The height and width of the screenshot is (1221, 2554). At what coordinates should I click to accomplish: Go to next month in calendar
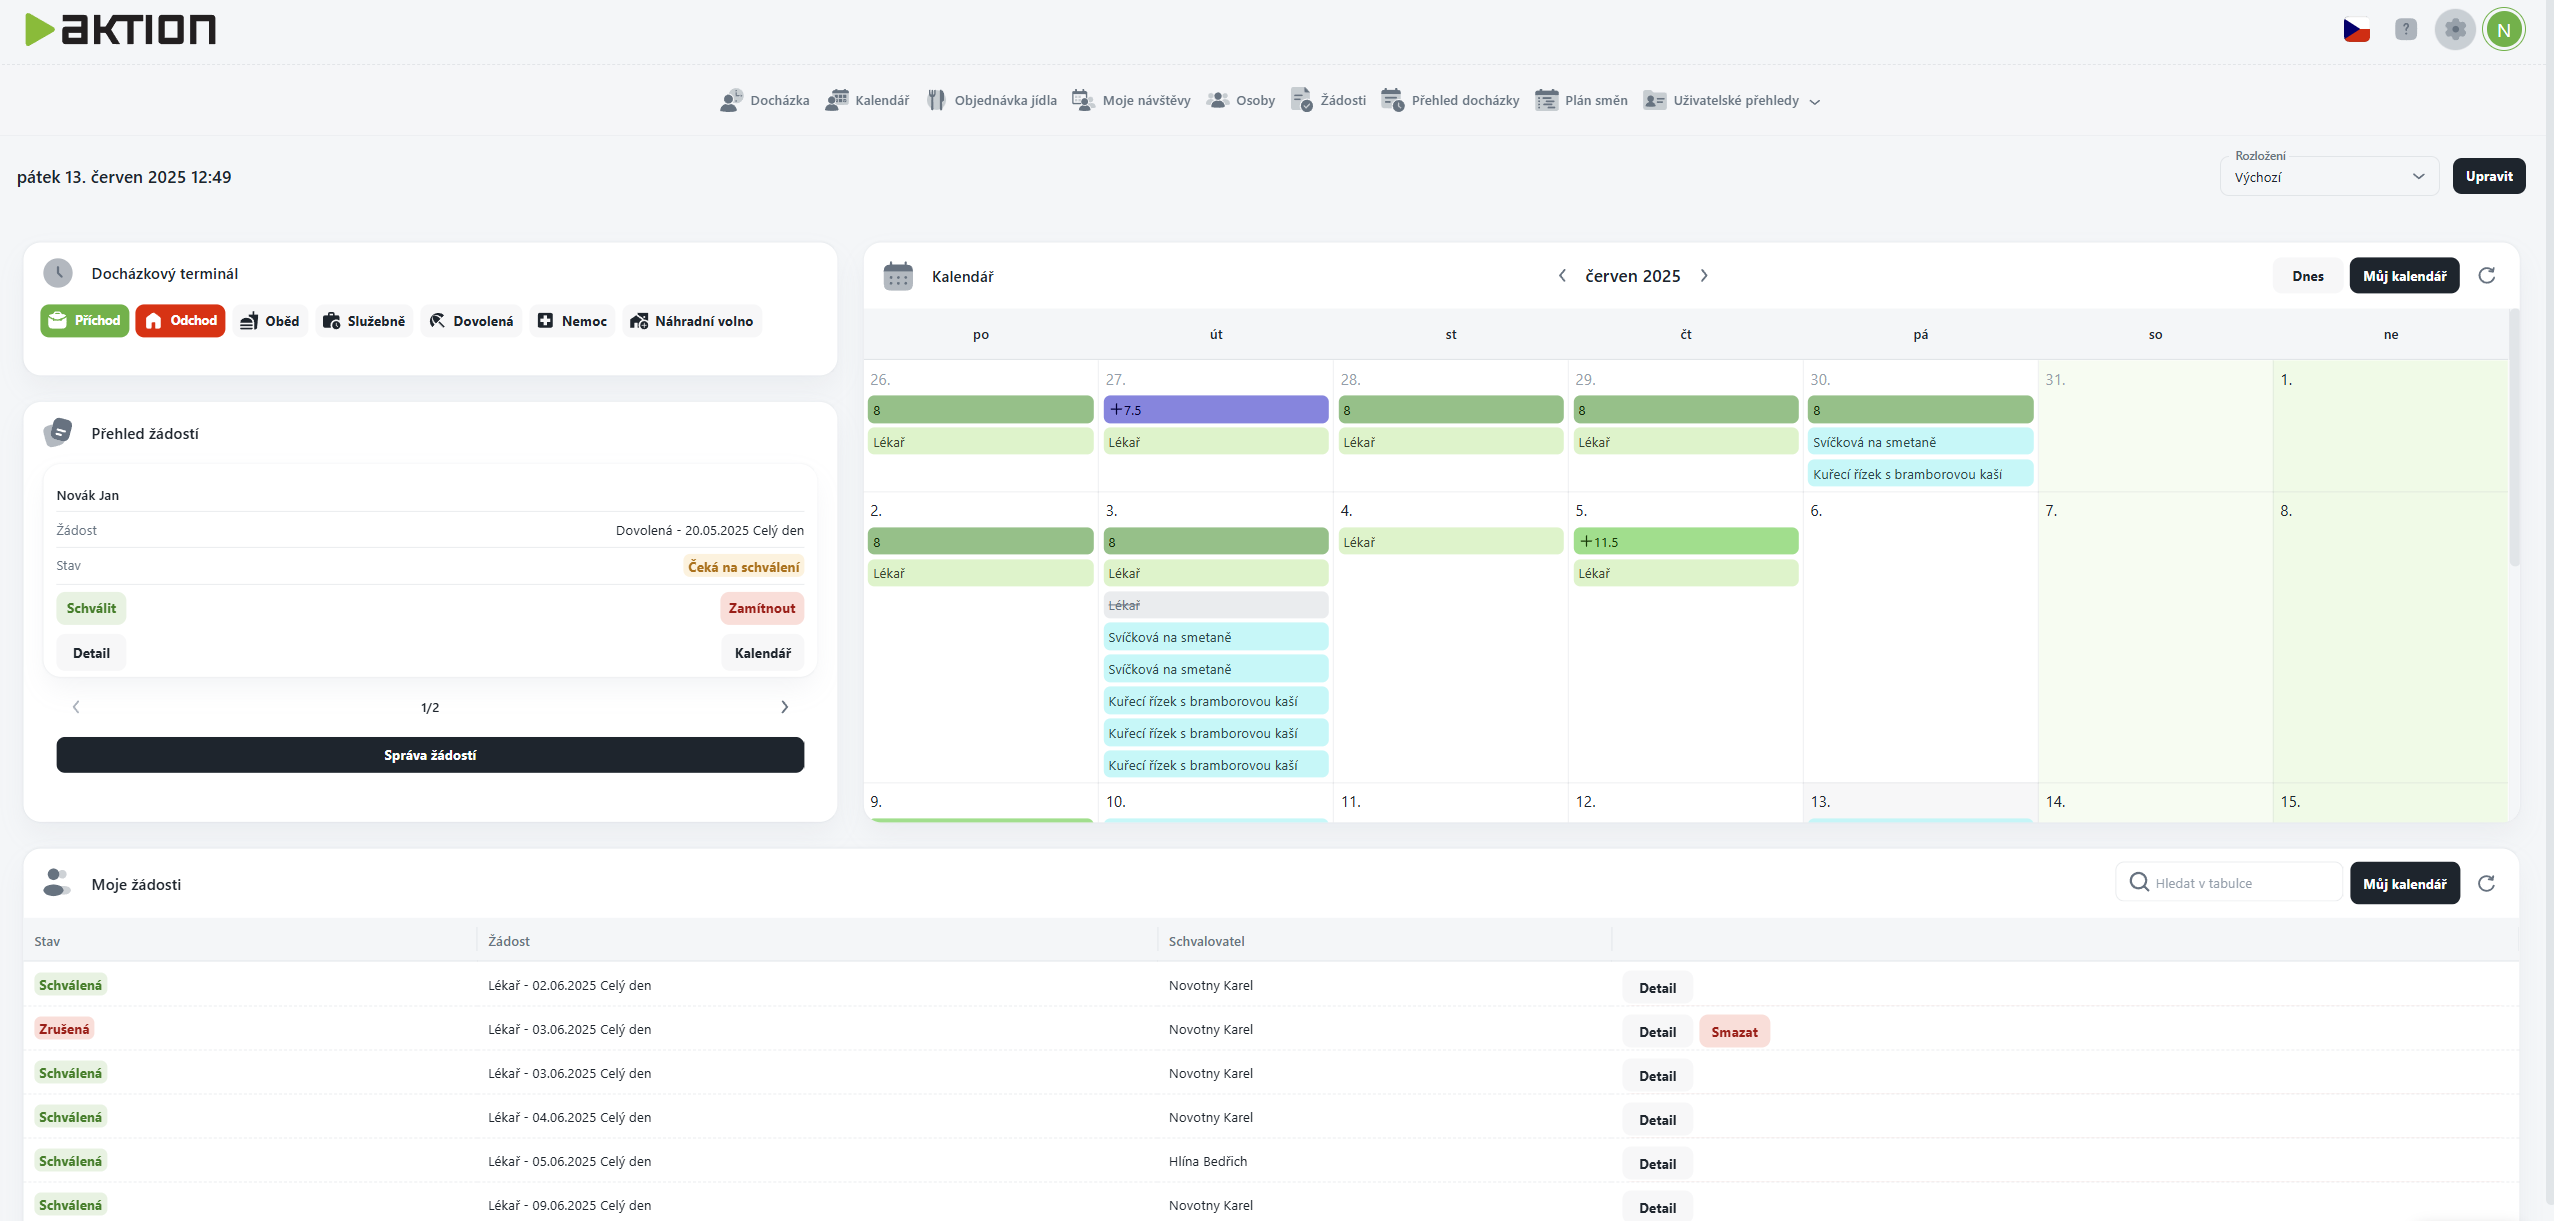(x=1705, y=276)
